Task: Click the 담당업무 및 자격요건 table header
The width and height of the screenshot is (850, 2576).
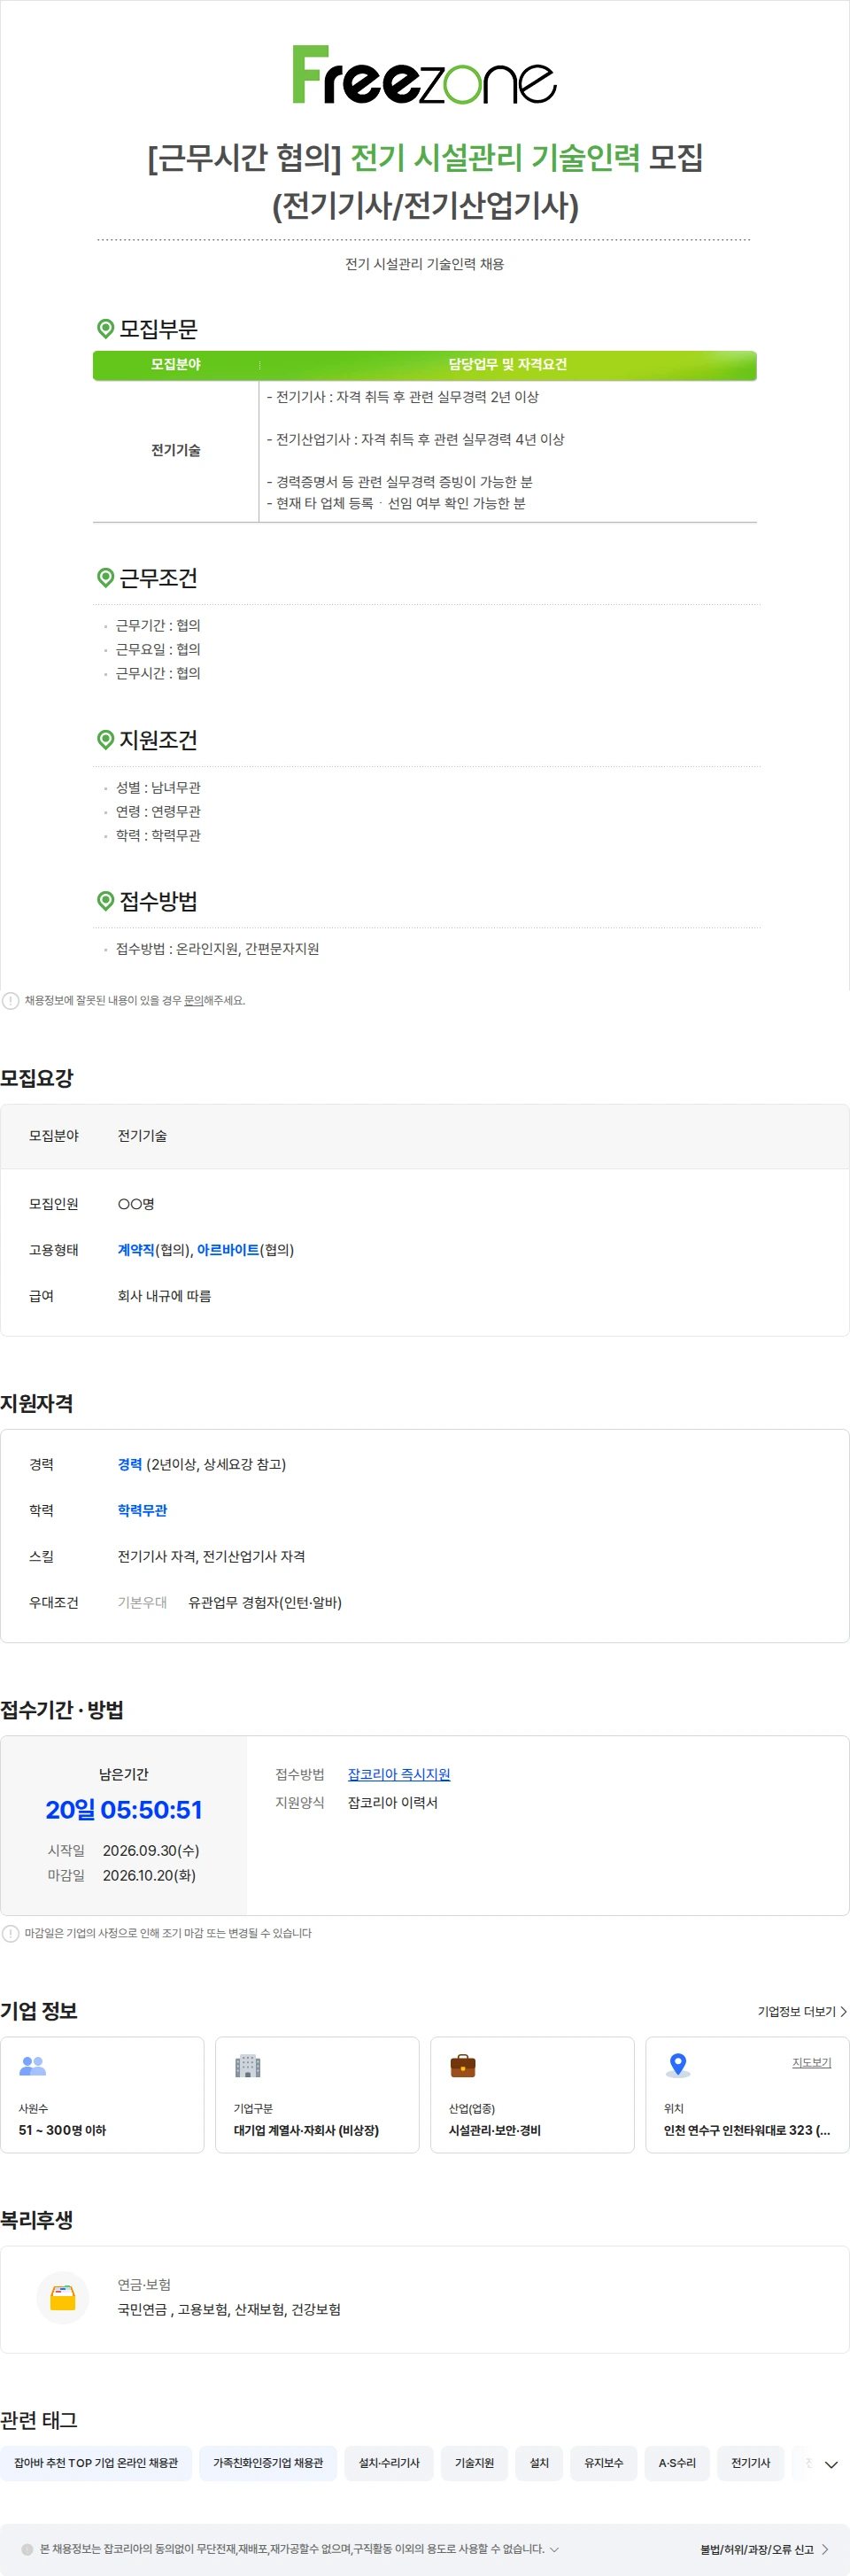Action: (x=507, y=364)
